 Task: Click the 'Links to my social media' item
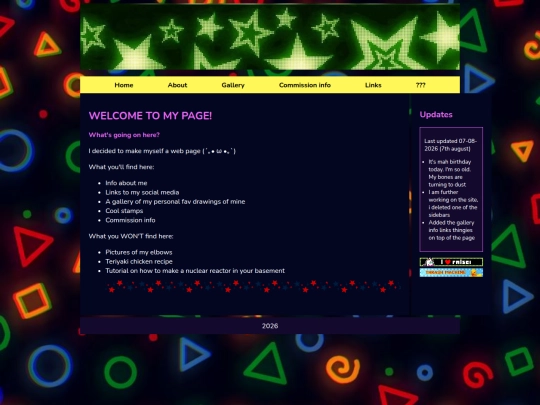(142, 193)
